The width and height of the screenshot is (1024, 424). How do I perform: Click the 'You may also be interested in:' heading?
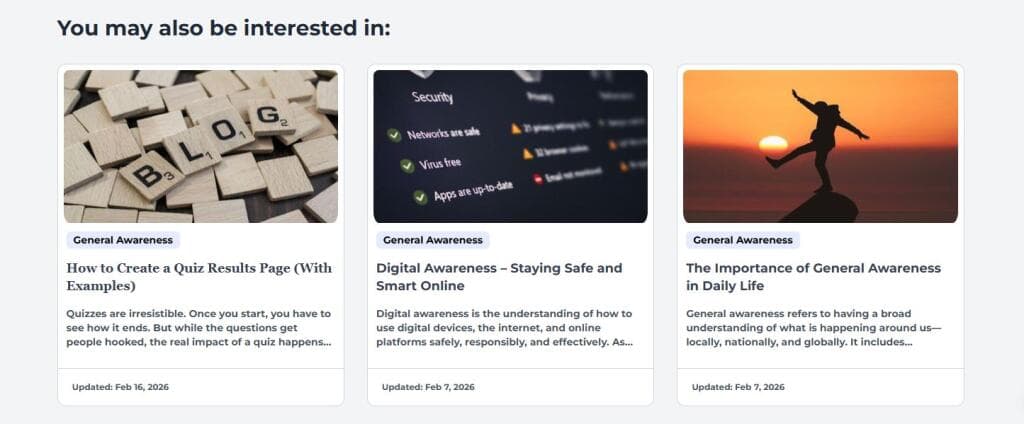(x=223, y=28)
